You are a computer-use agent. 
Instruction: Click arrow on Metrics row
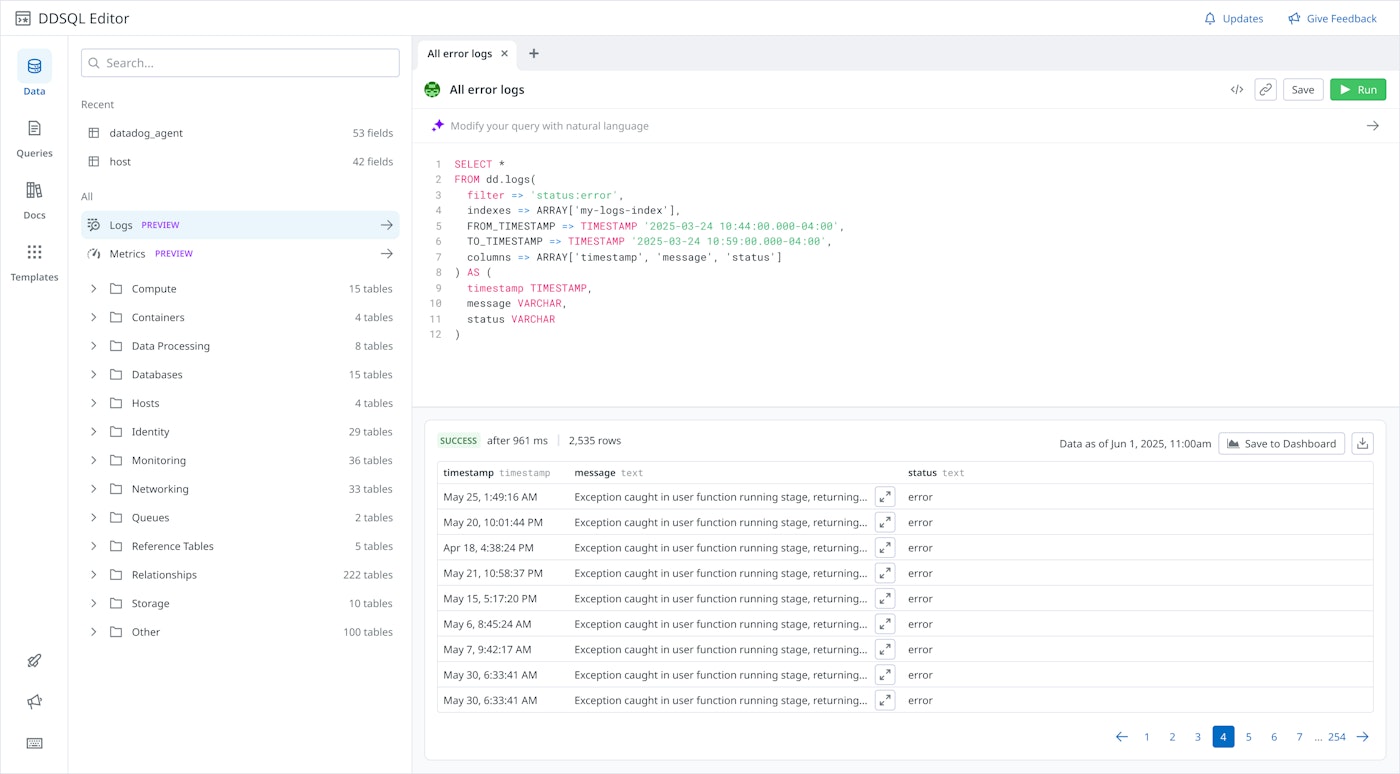(387, 254)
